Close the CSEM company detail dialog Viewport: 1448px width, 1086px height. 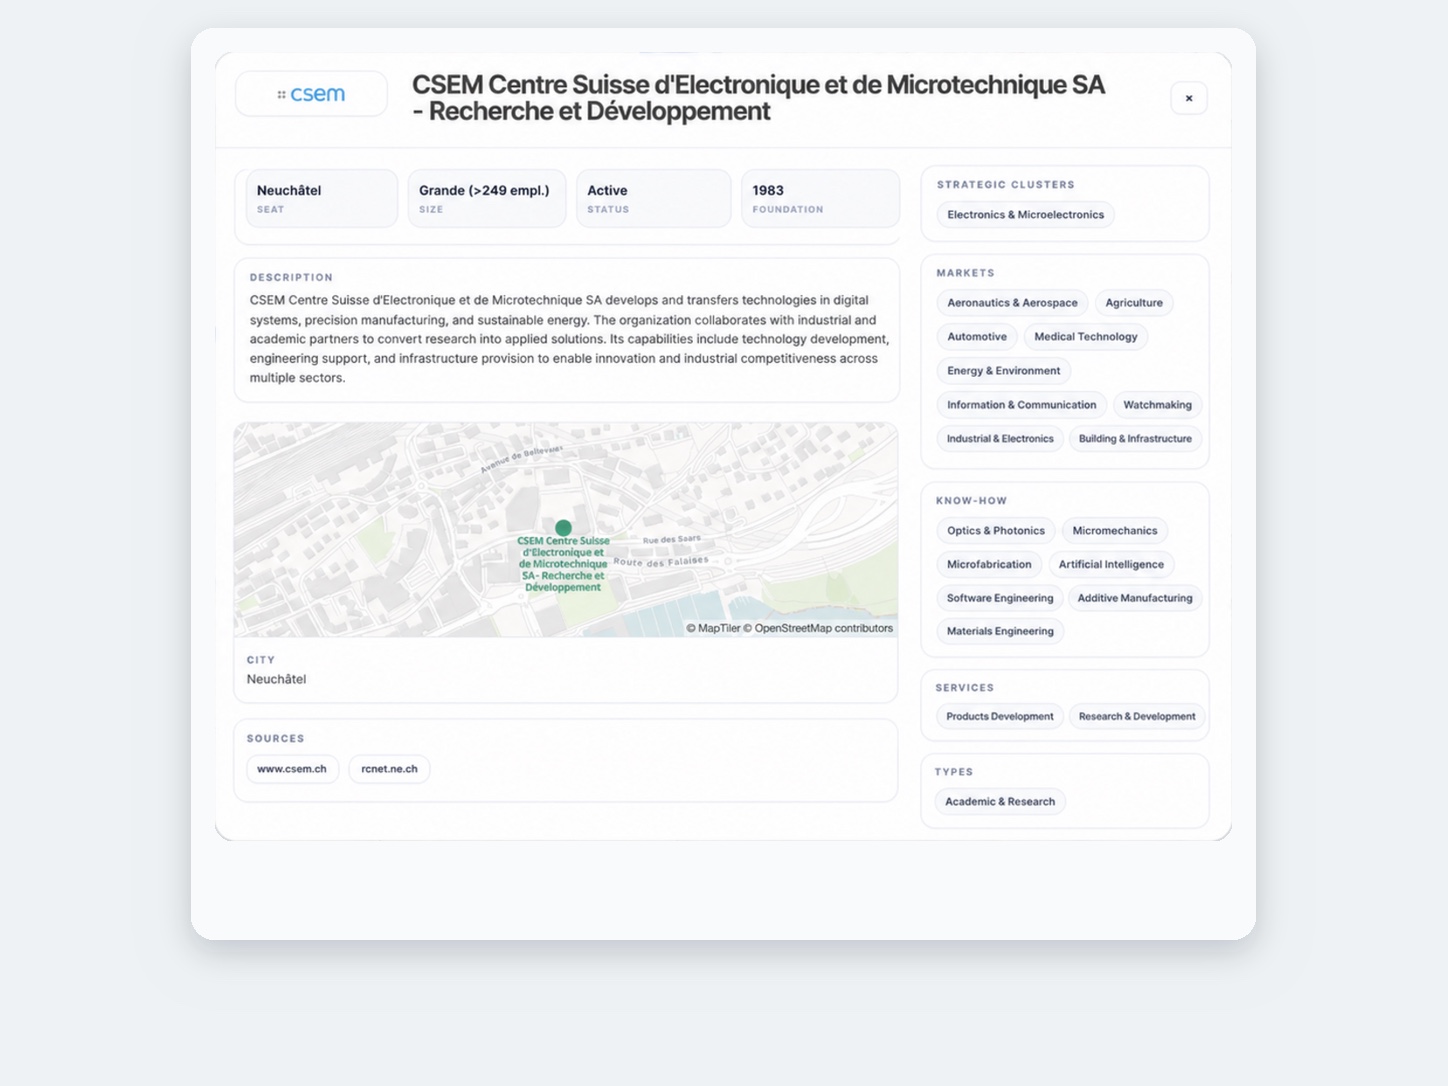[x=1189, y=98]
